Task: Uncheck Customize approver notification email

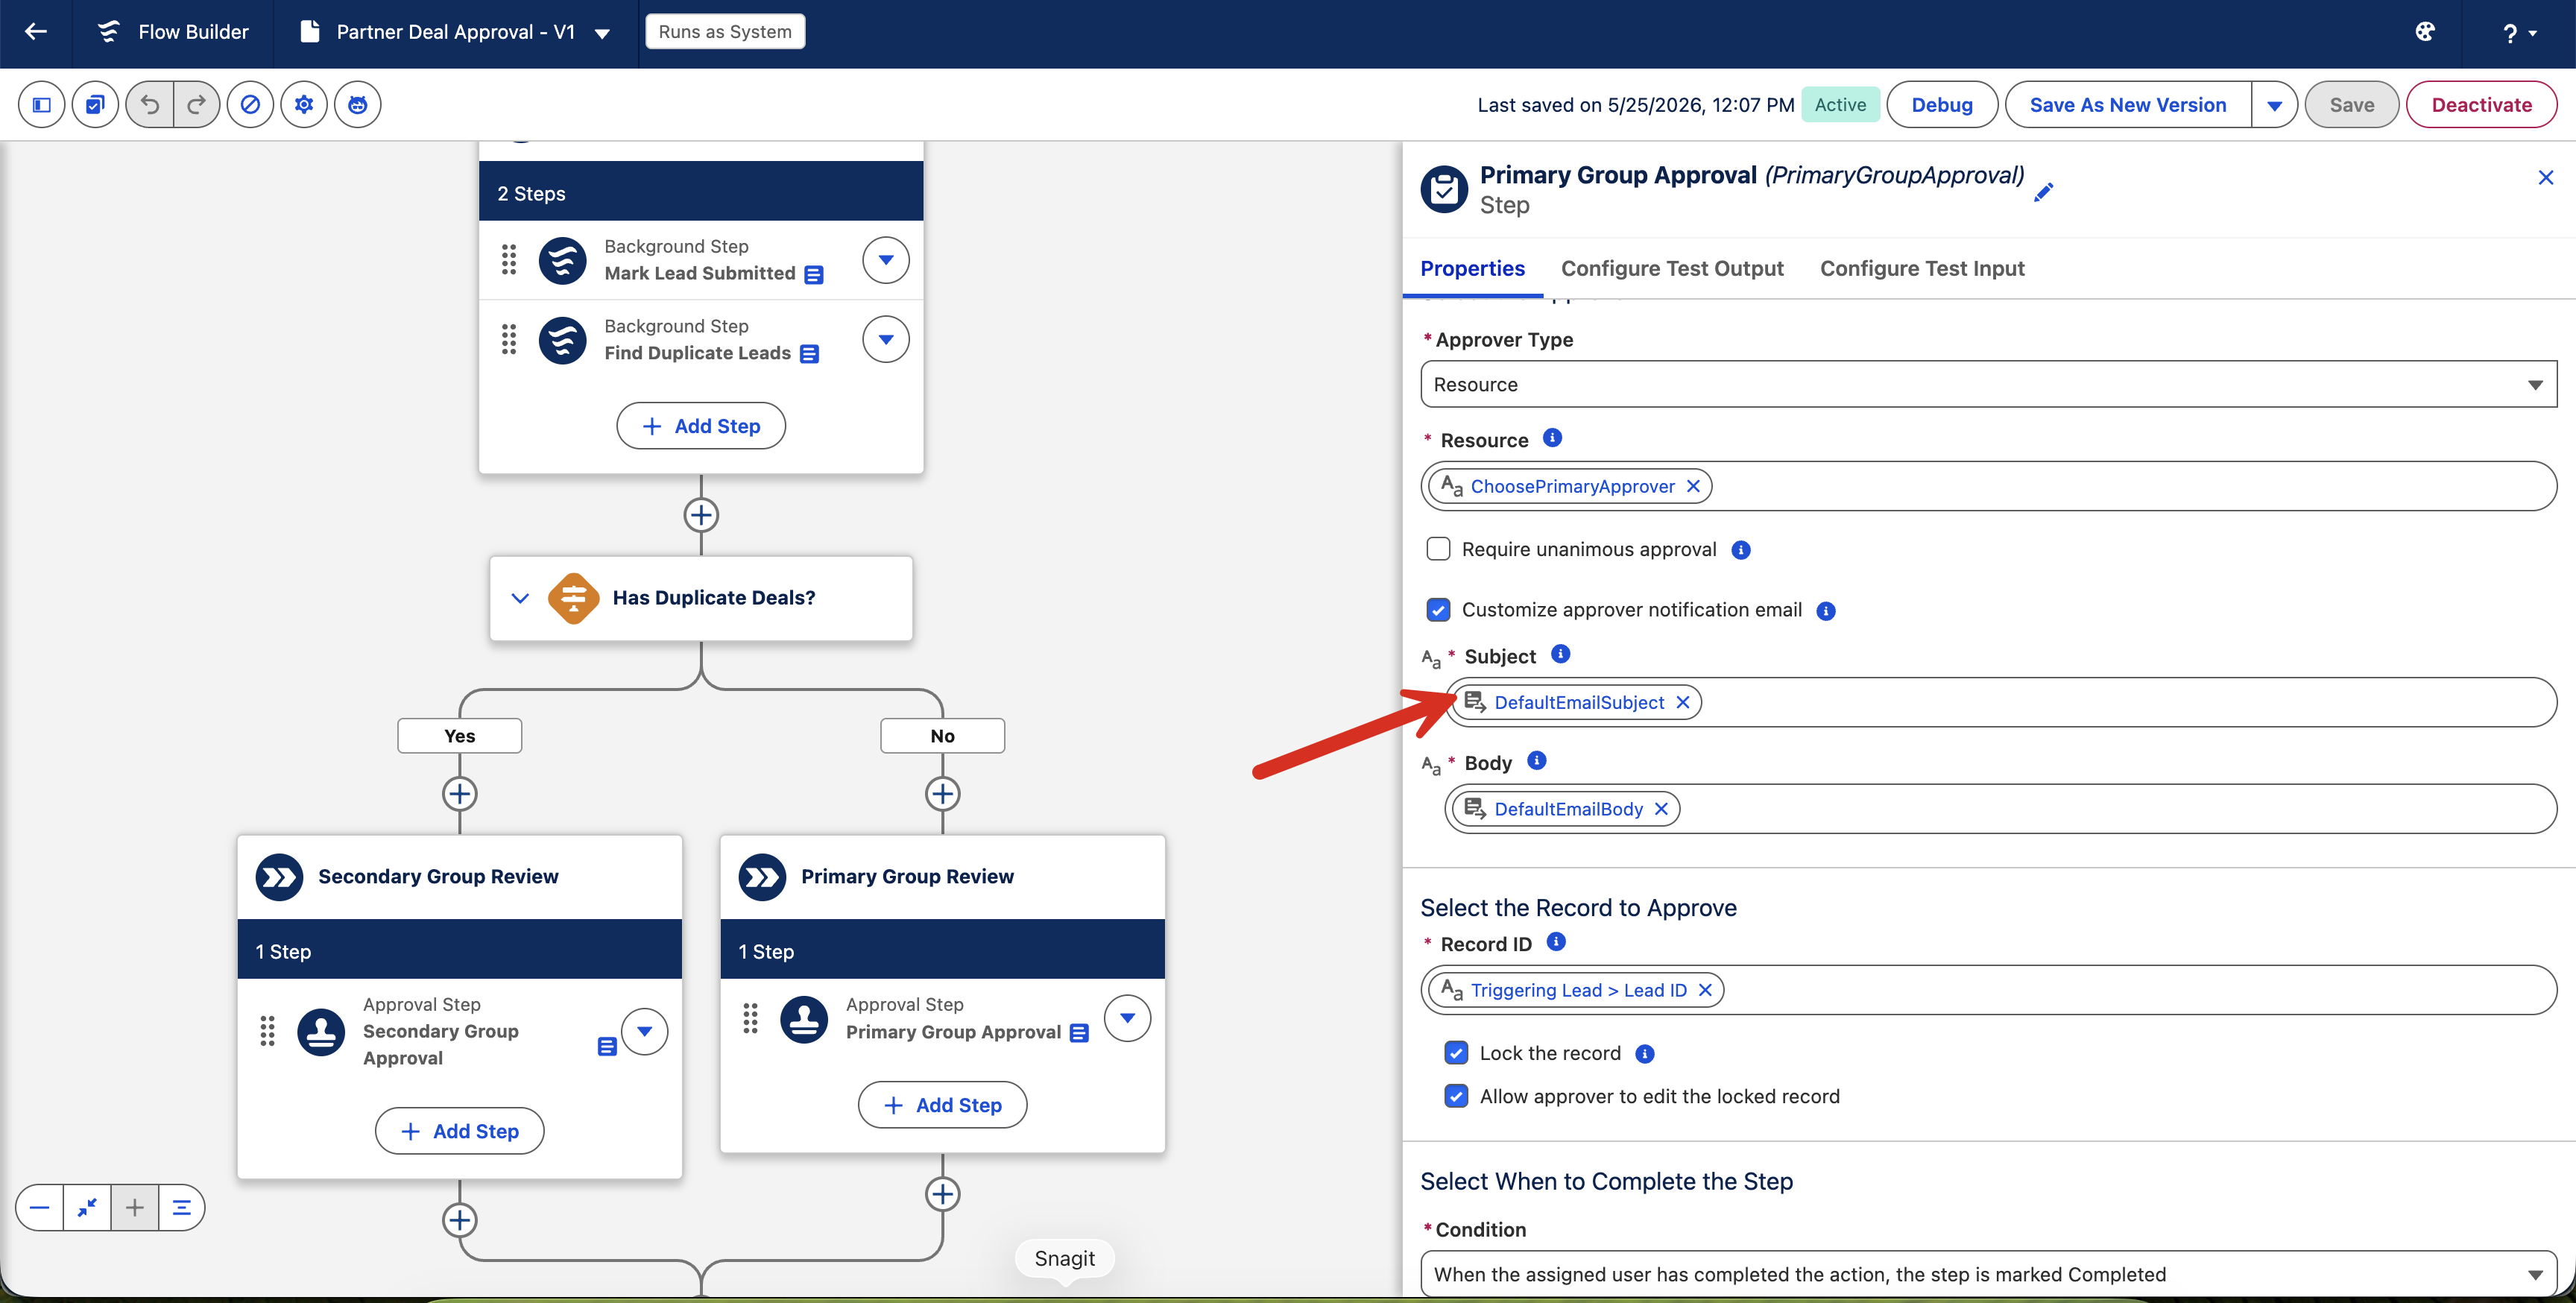Action: click(1438, 610)
